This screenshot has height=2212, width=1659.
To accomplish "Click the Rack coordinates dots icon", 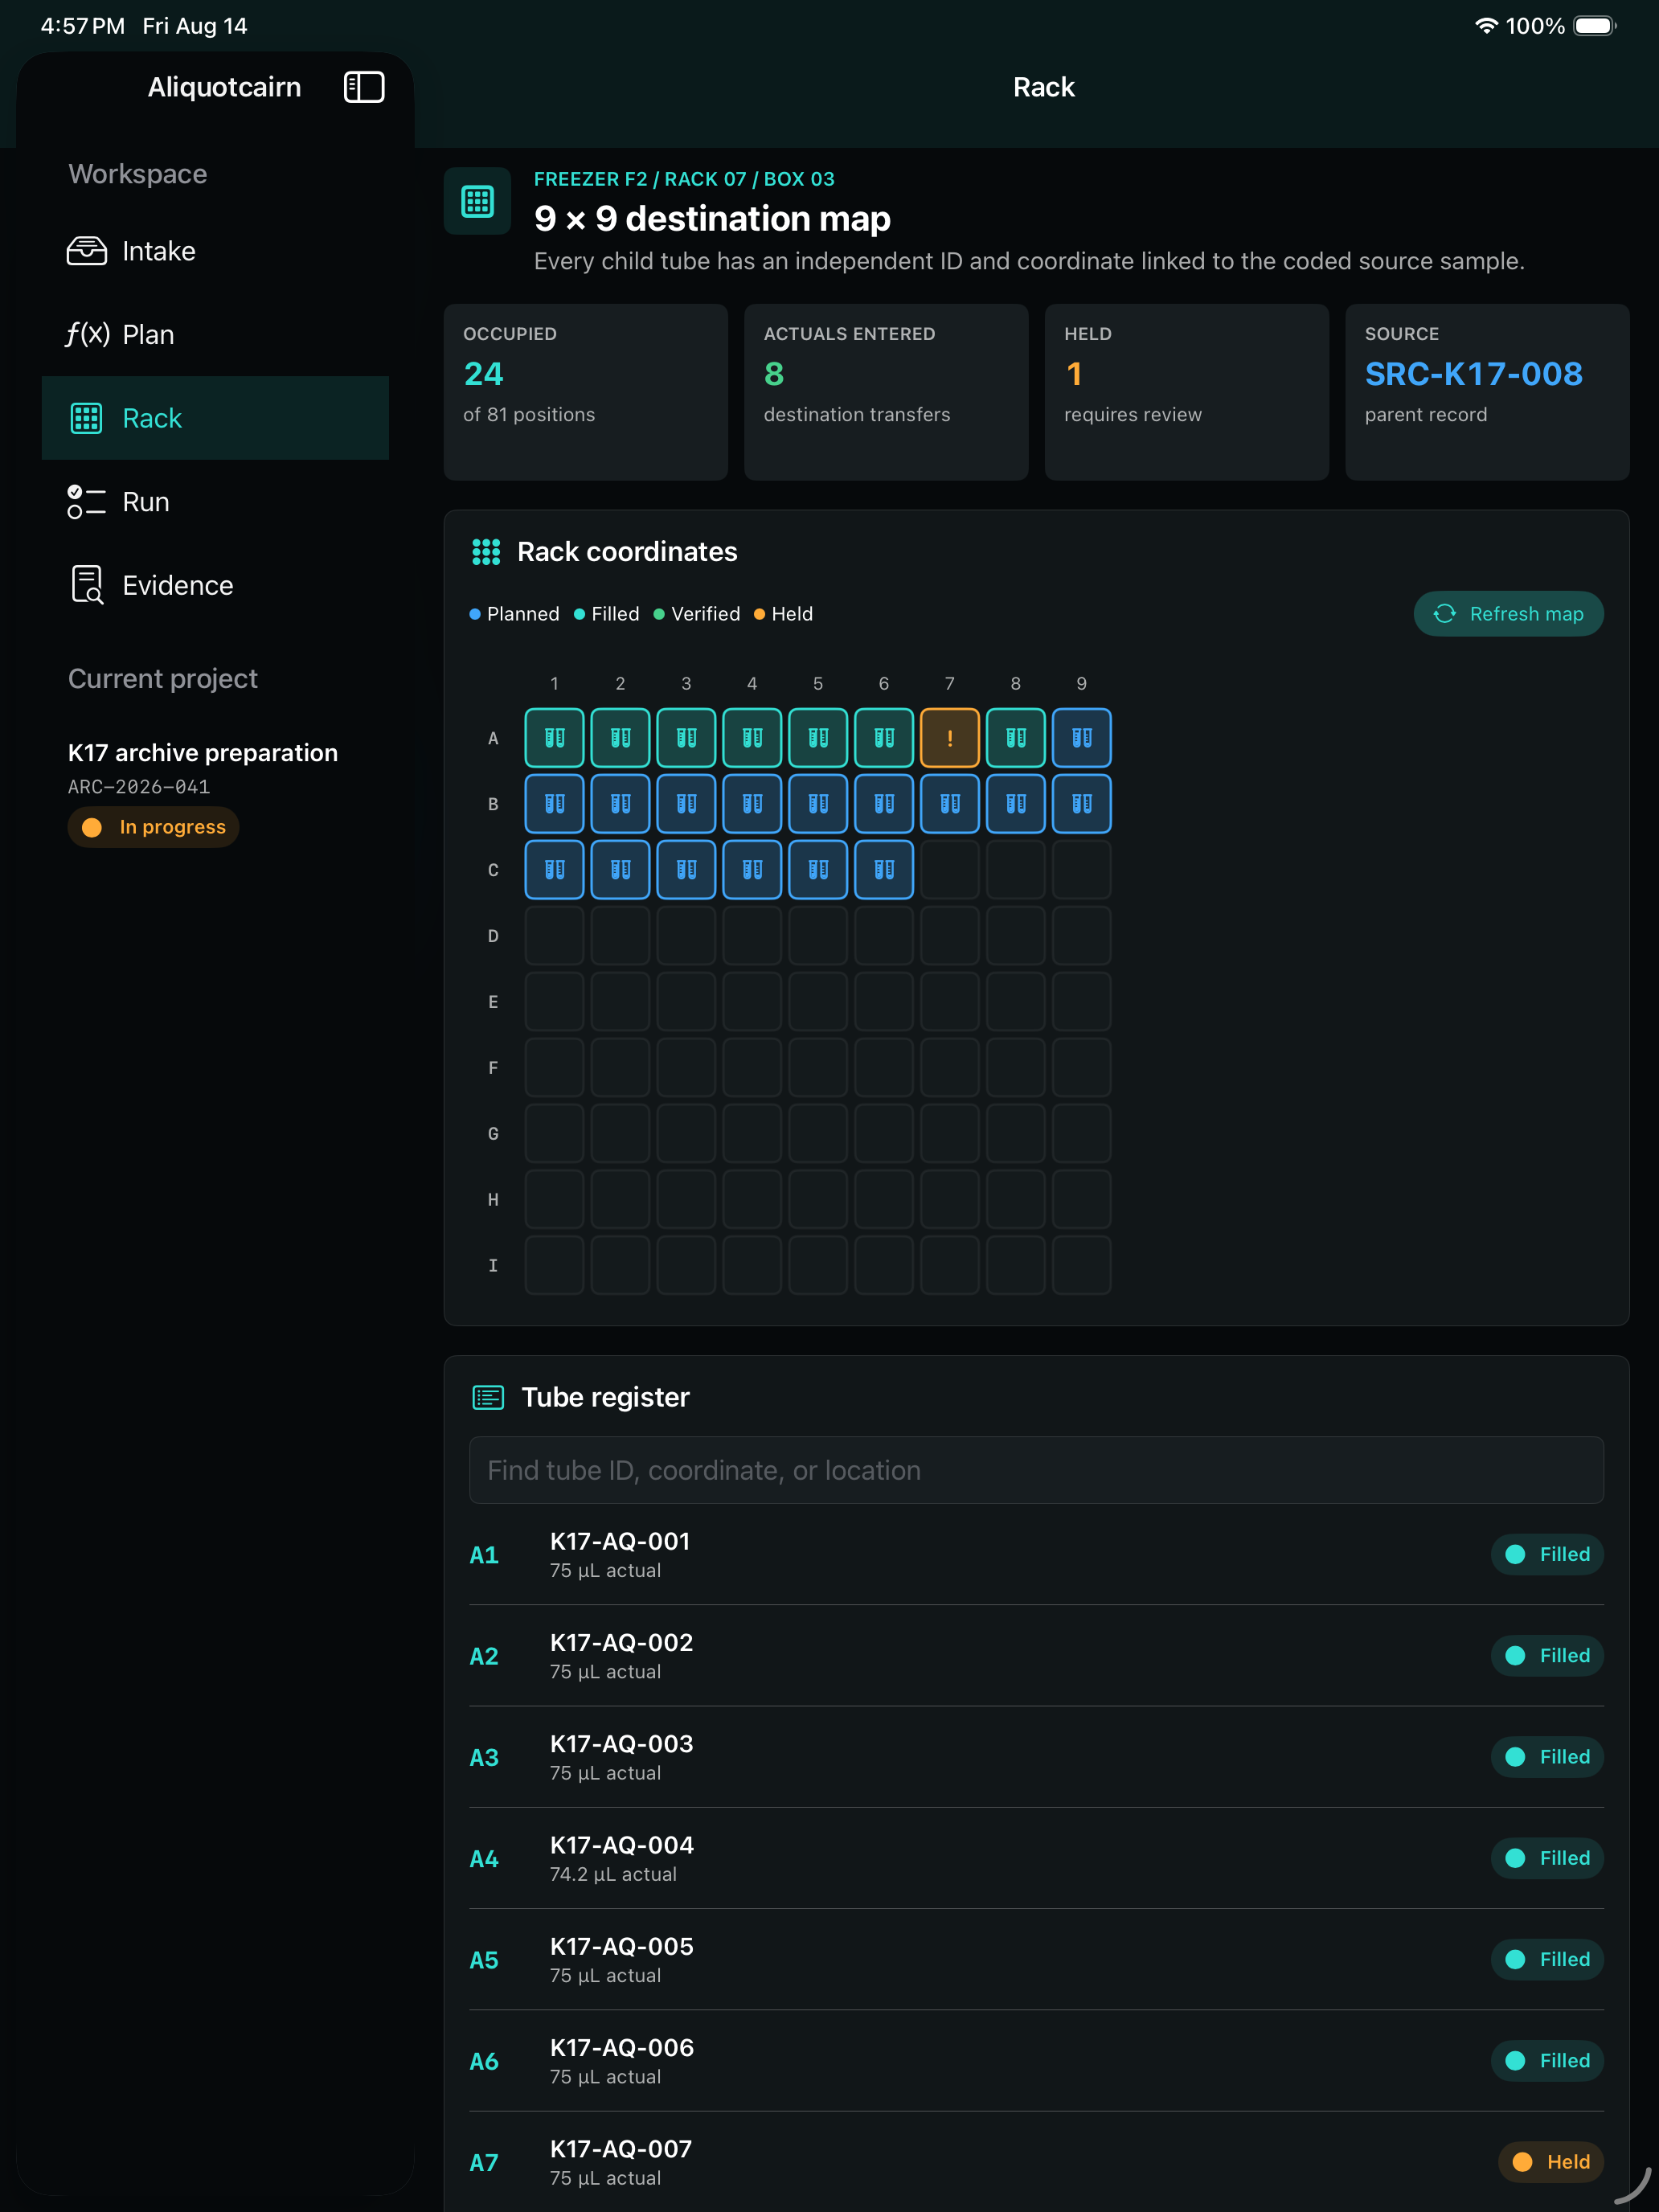I will click(x=486, y=552).
